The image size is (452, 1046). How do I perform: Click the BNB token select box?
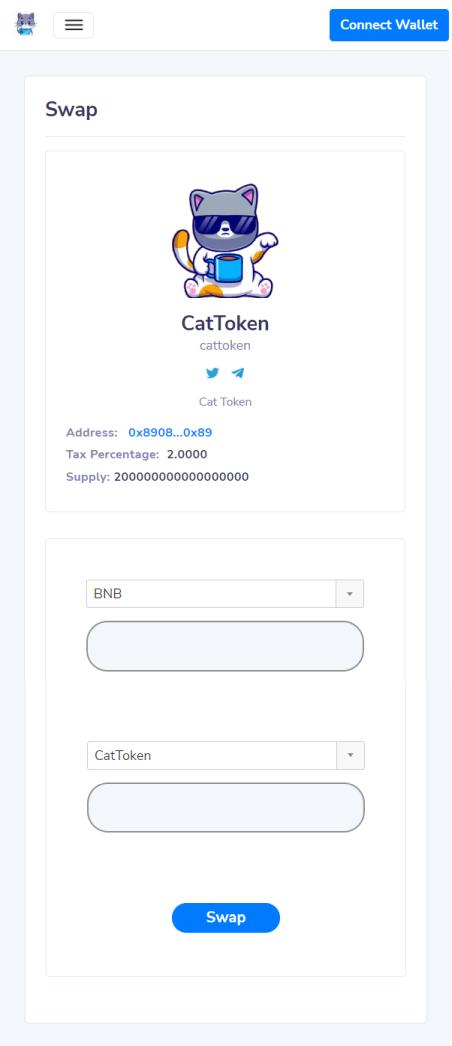[211, 594]
